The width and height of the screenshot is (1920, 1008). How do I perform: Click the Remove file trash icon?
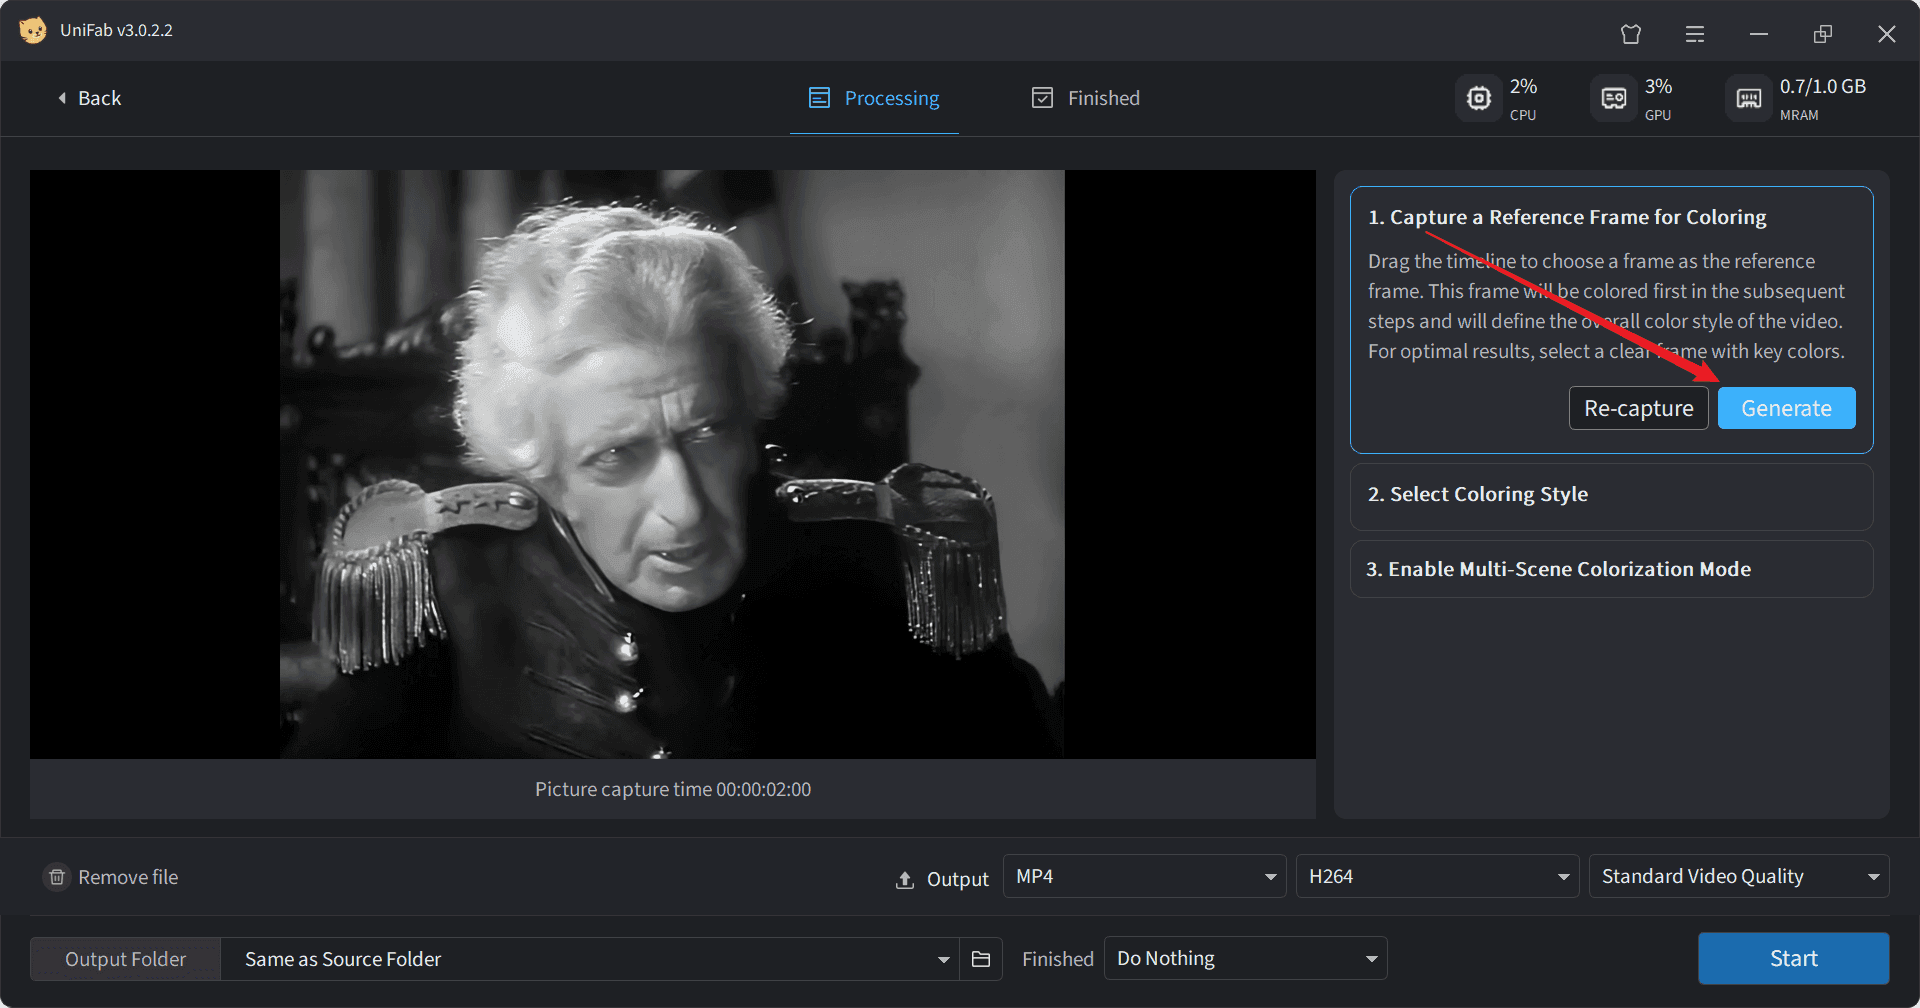click(x=57, y=877)
